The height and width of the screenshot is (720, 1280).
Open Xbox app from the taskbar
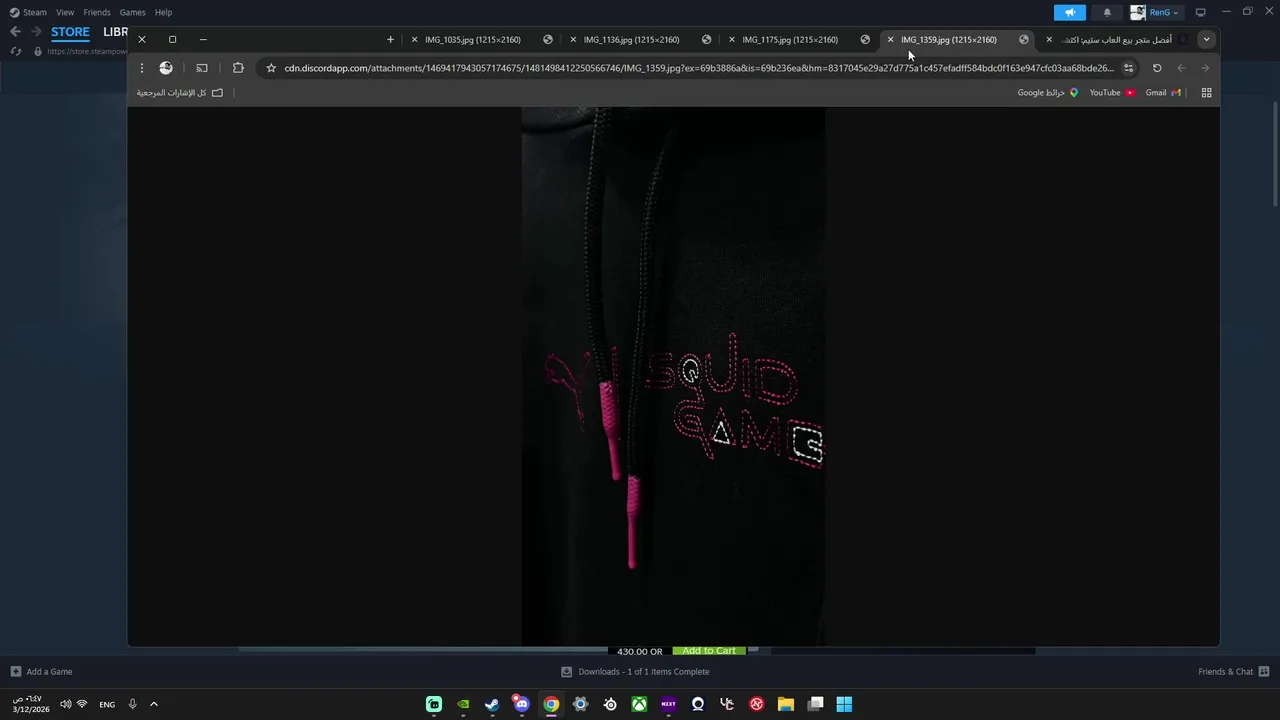tap(639, 704)
